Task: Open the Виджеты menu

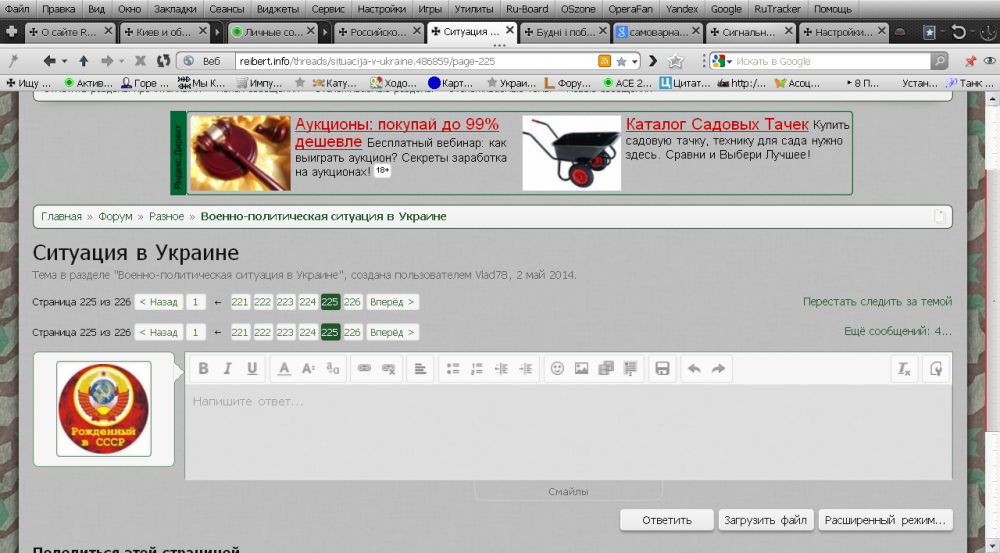Action: click(x=277, y=9)
